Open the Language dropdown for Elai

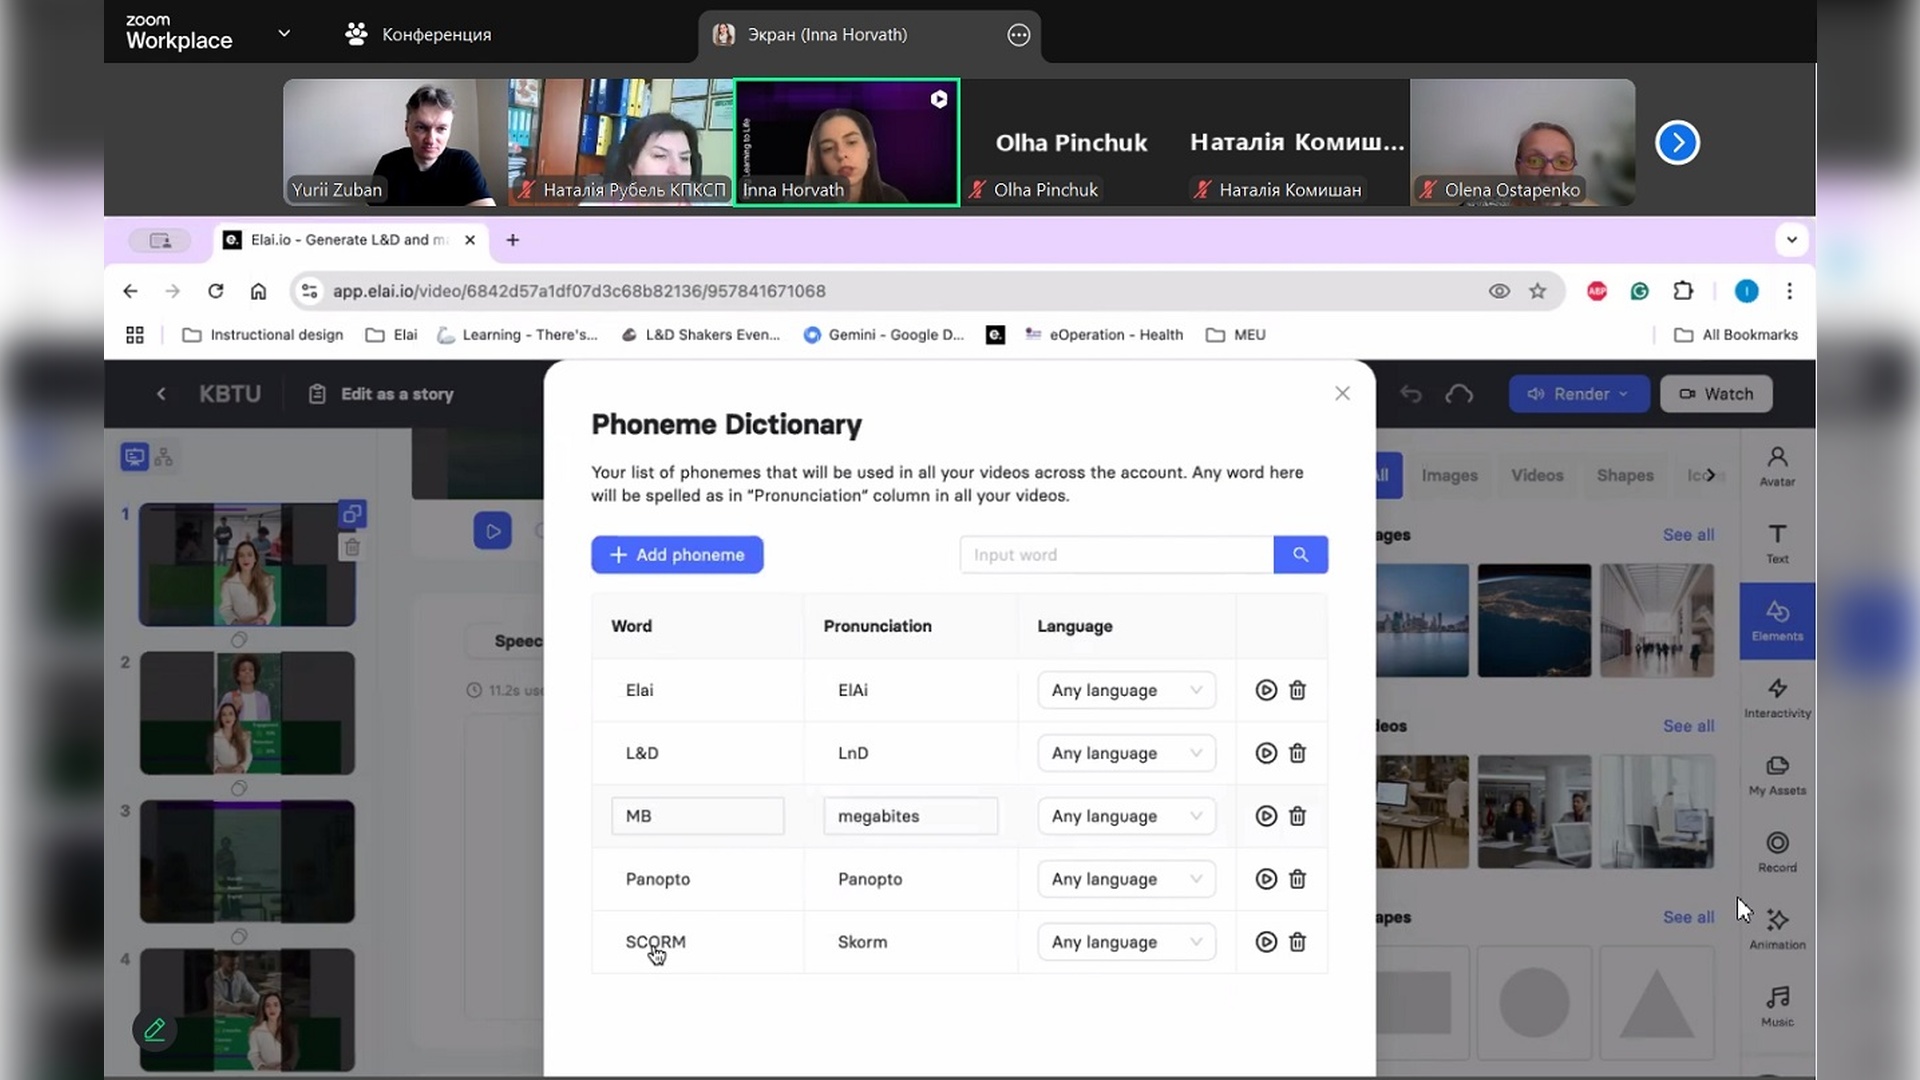click(x=1126, y=690)
